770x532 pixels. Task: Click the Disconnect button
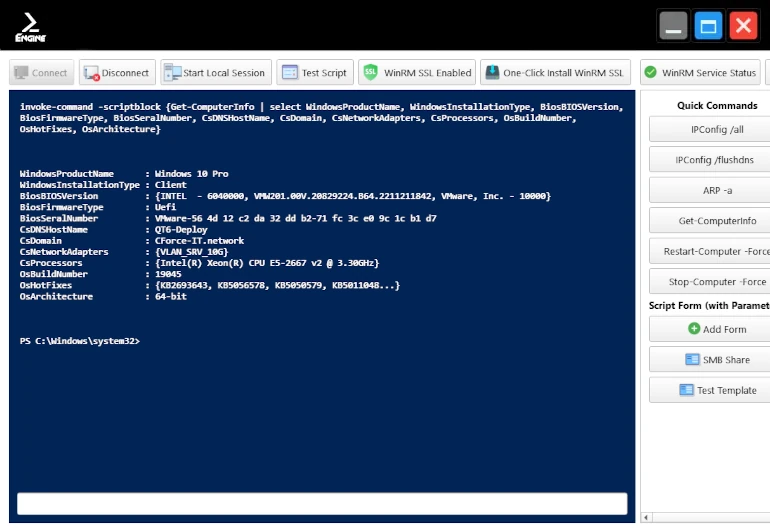click(x=117, y=73)
